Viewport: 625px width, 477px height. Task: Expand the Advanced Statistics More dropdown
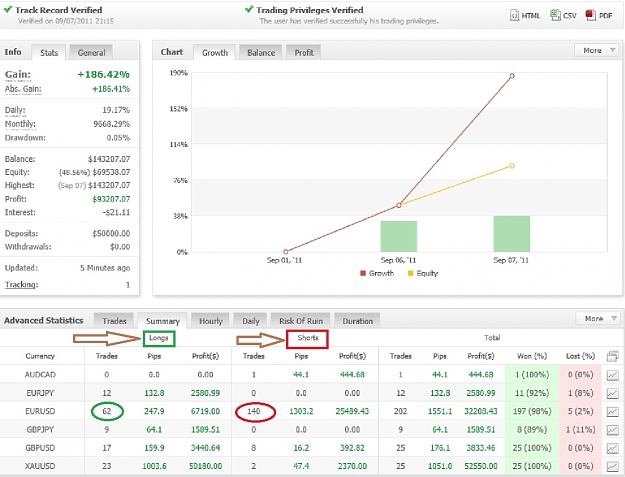coord(599,318)
